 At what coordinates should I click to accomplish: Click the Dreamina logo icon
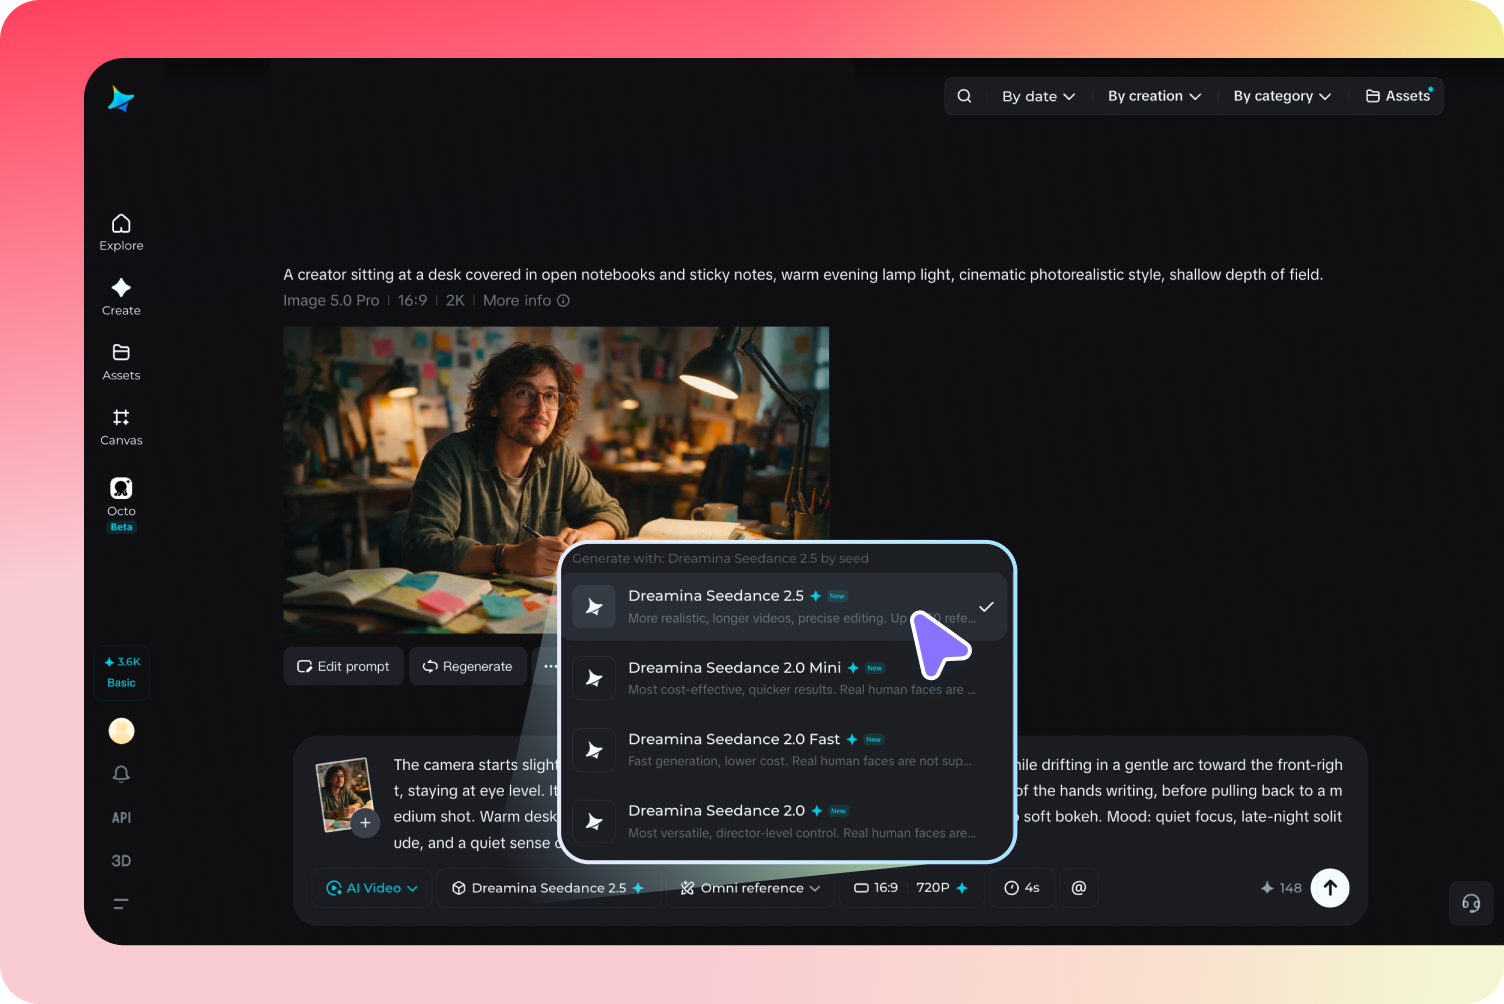click(x=121, y=98)
